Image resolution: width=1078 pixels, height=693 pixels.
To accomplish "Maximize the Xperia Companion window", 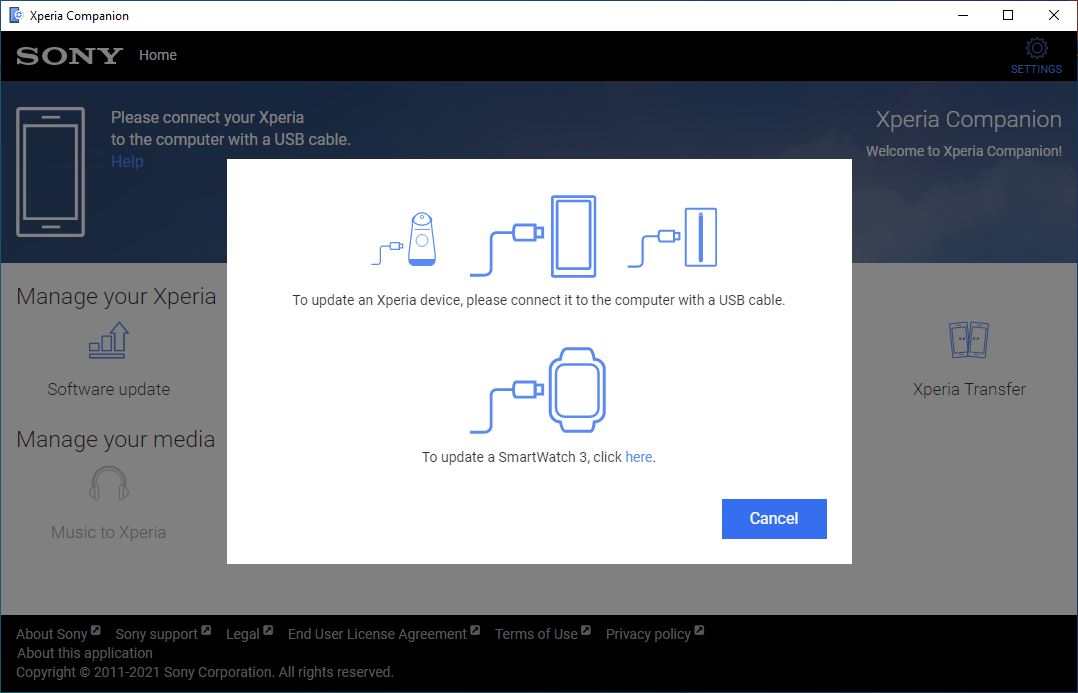I will tap(1008, 15).
